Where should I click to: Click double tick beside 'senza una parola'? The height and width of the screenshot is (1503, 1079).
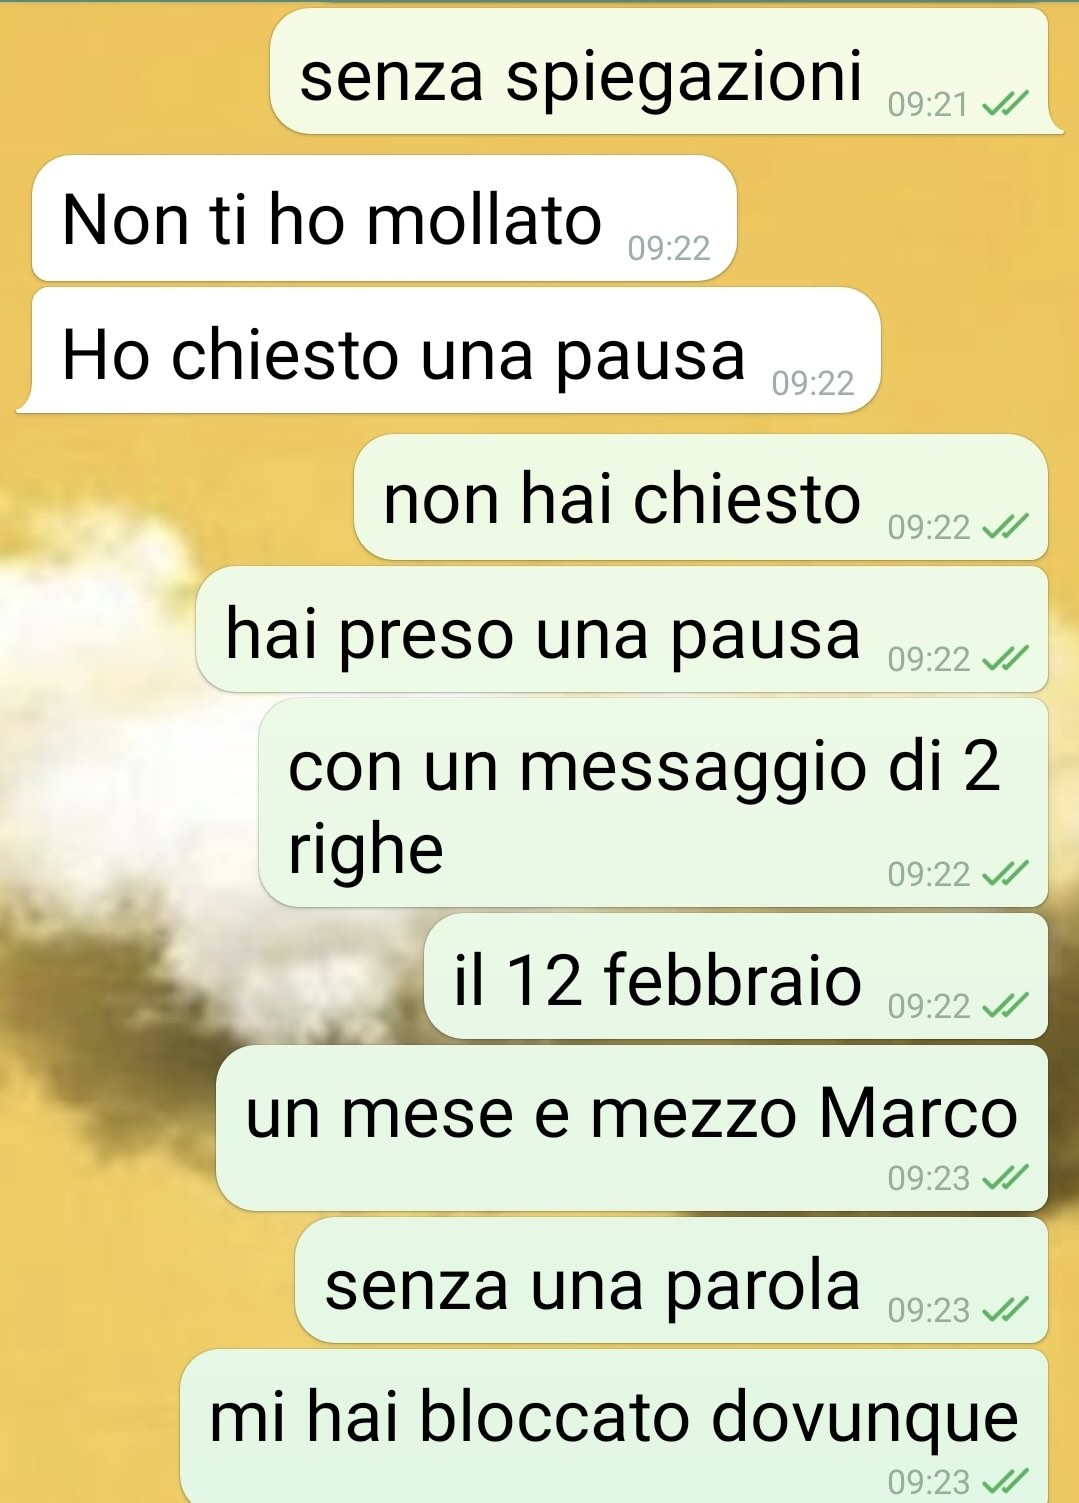(1004, 1310)
